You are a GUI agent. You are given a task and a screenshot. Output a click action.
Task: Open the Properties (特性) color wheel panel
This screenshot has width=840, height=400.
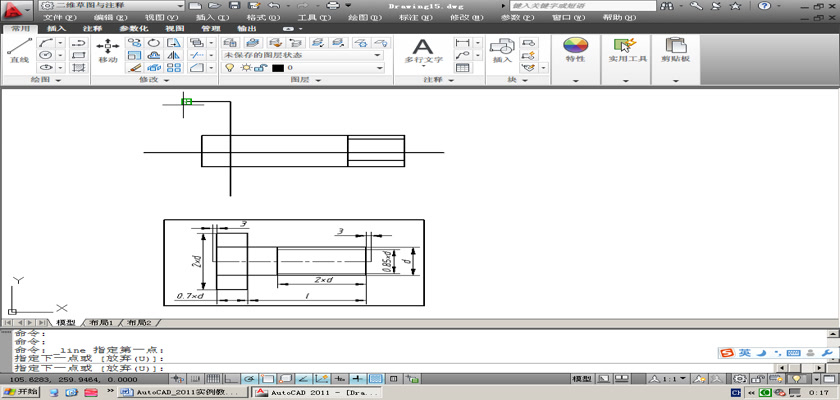click(576, 50)
